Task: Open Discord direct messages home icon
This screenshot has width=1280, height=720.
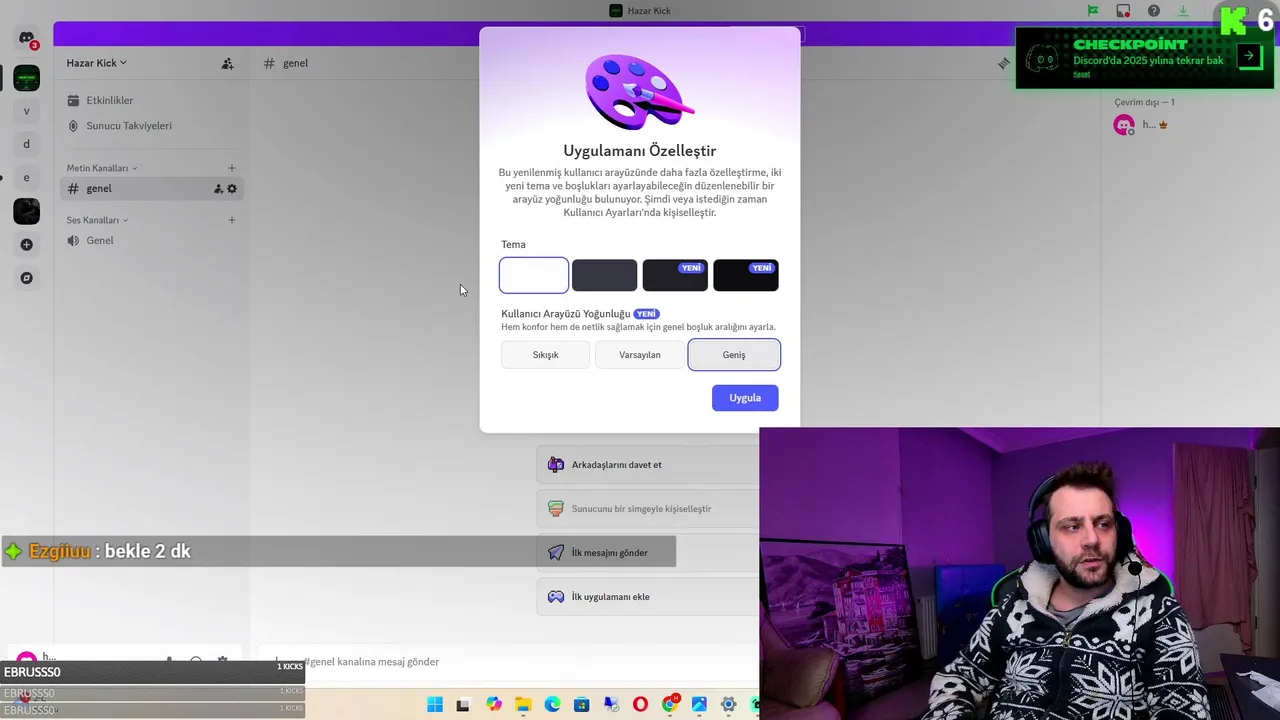Action: click(x=26, y=39)
